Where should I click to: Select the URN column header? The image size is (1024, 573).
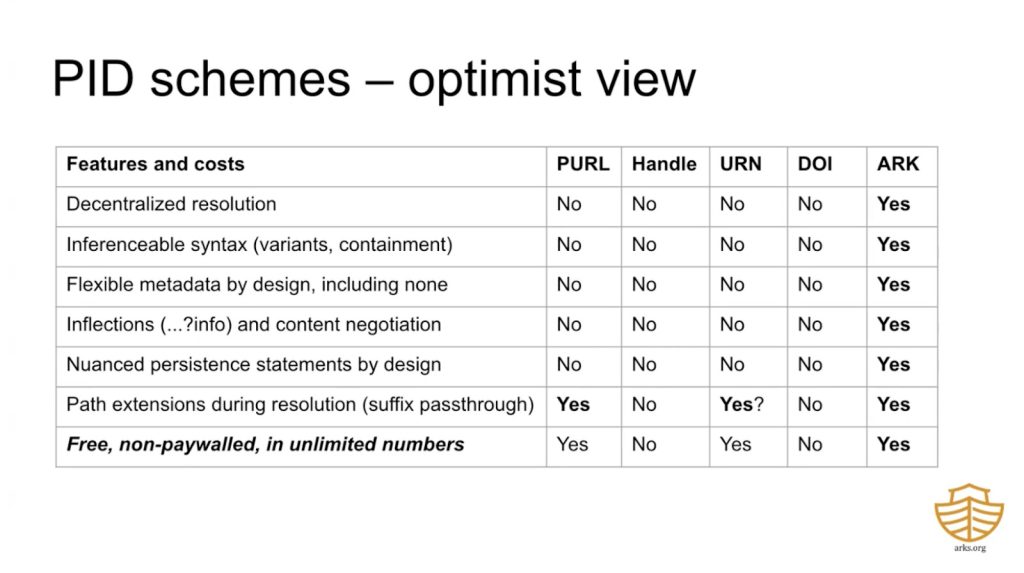pyautogui.click(x=741, y=164)
